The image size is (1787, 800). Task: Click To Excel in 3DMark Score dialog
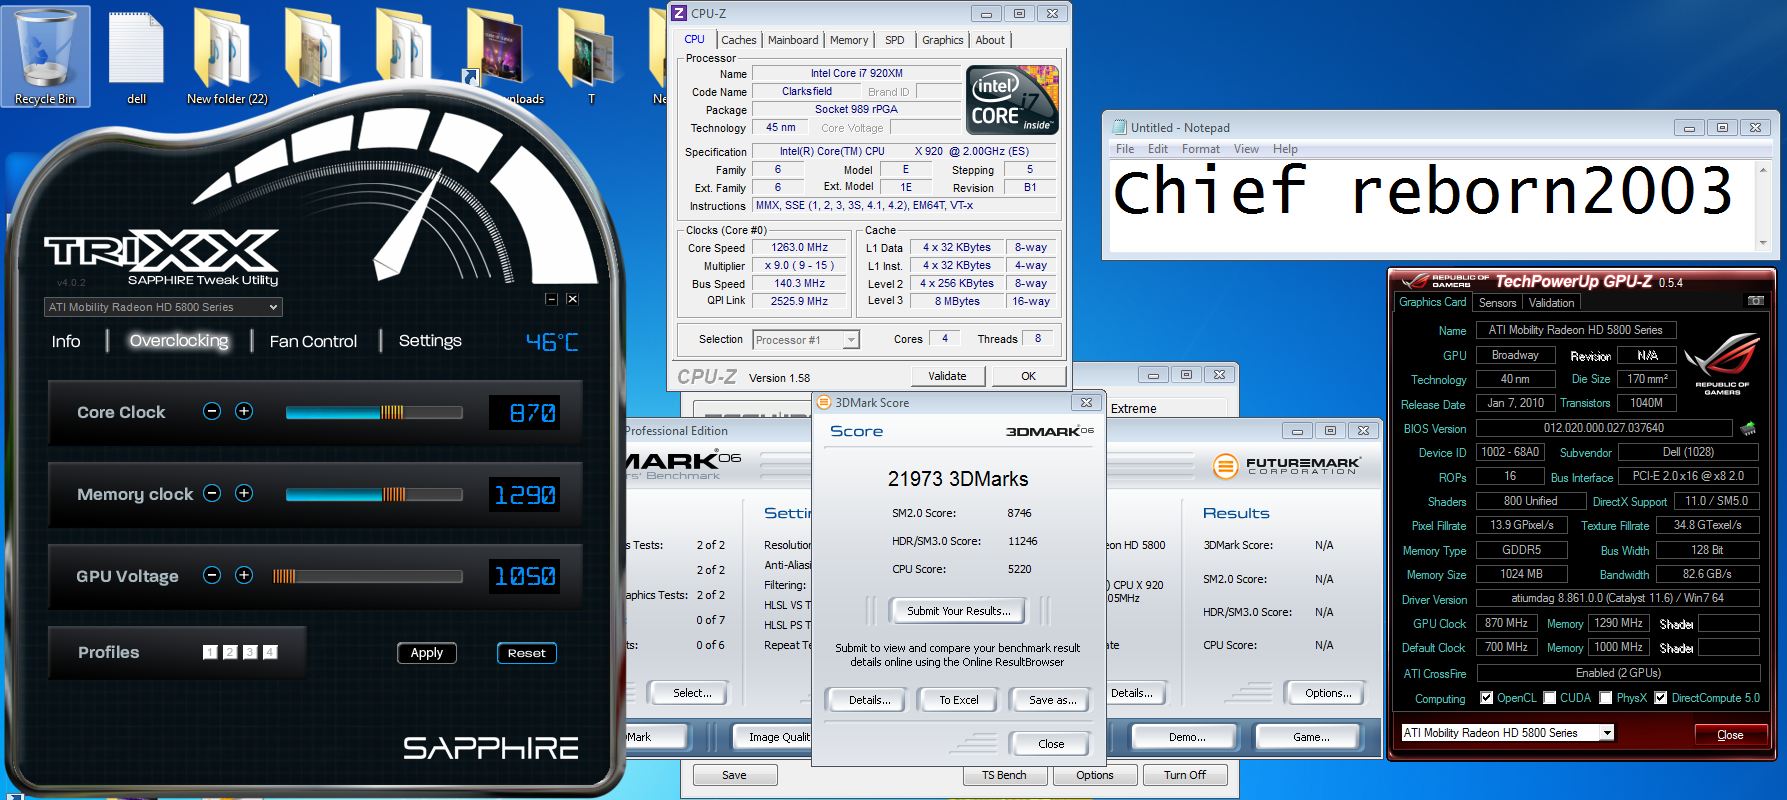(958, 700)
